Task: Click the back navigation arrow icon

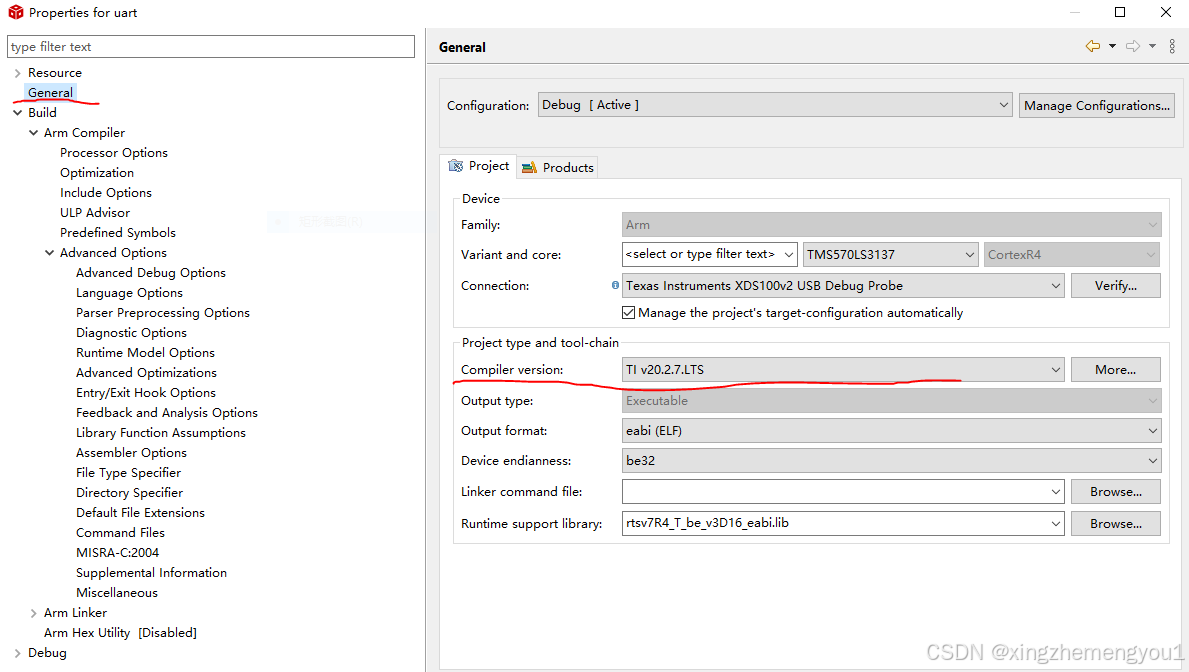Action: 1093,46
